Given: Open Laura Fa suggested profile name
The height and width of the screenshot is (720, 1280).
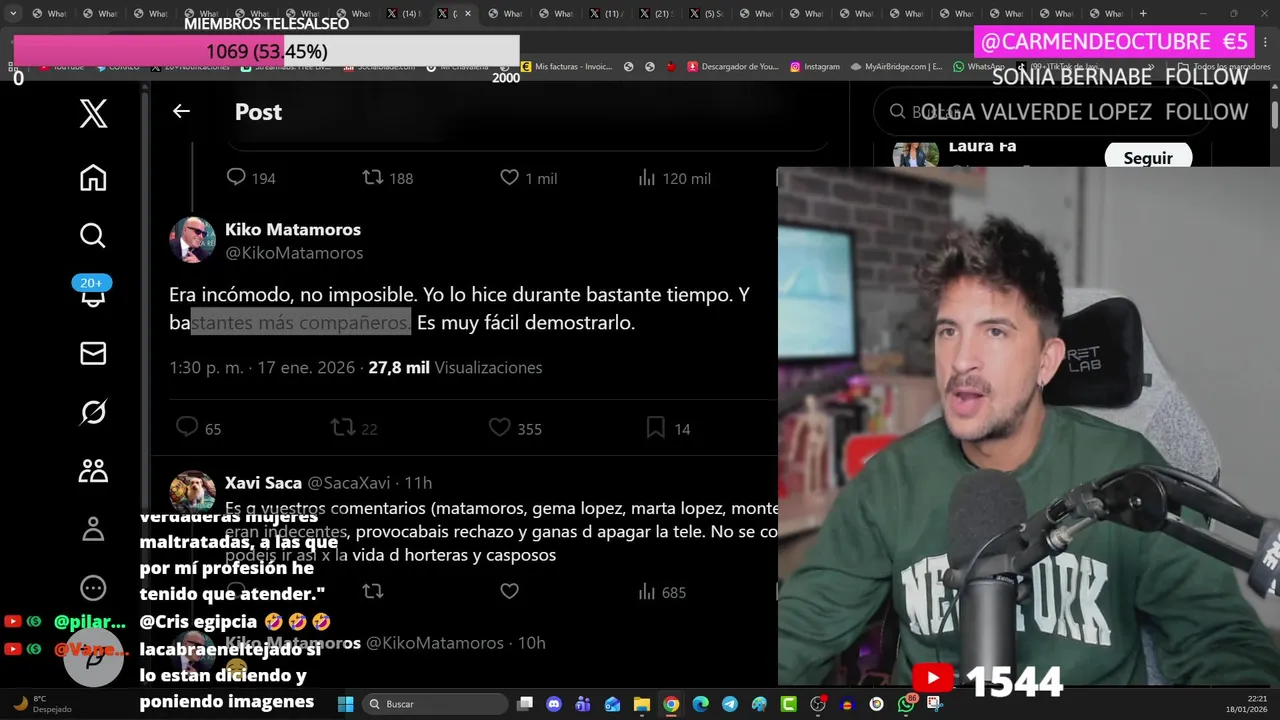Looking at the screenshot, I should point(982,146).
